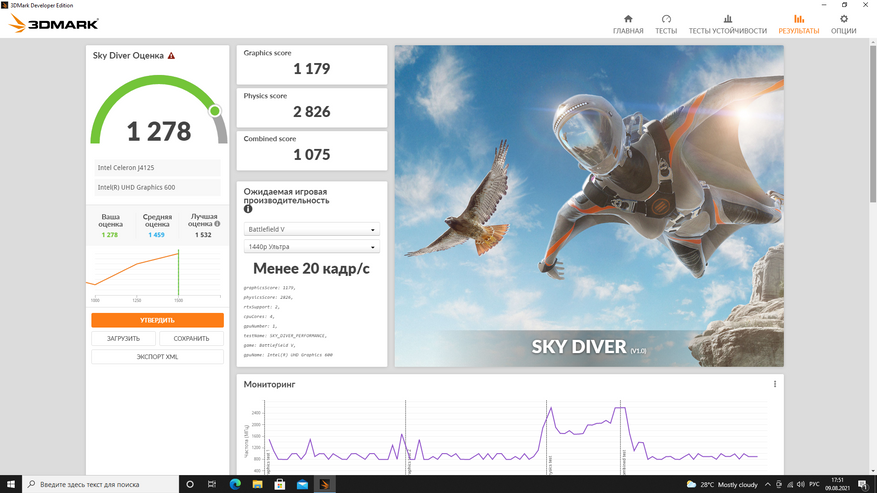877x493 pixels.
Task: Click the network tray icon
Action: coord(790,485)
